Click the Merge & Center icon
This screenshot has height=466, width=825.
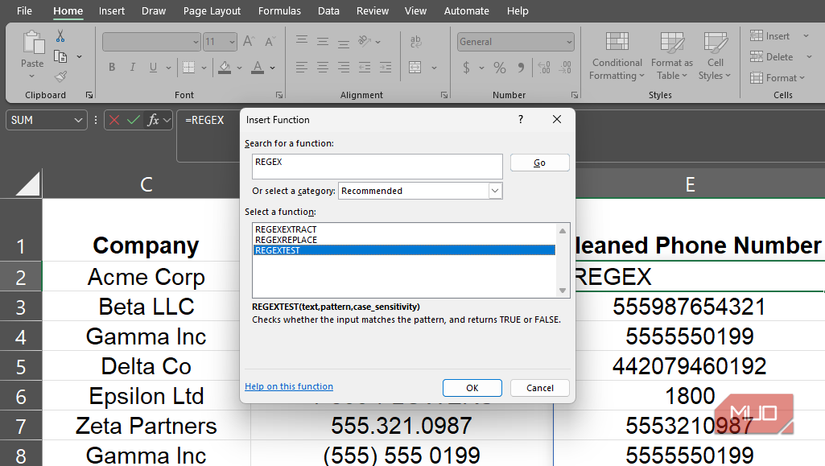[415, 67]
